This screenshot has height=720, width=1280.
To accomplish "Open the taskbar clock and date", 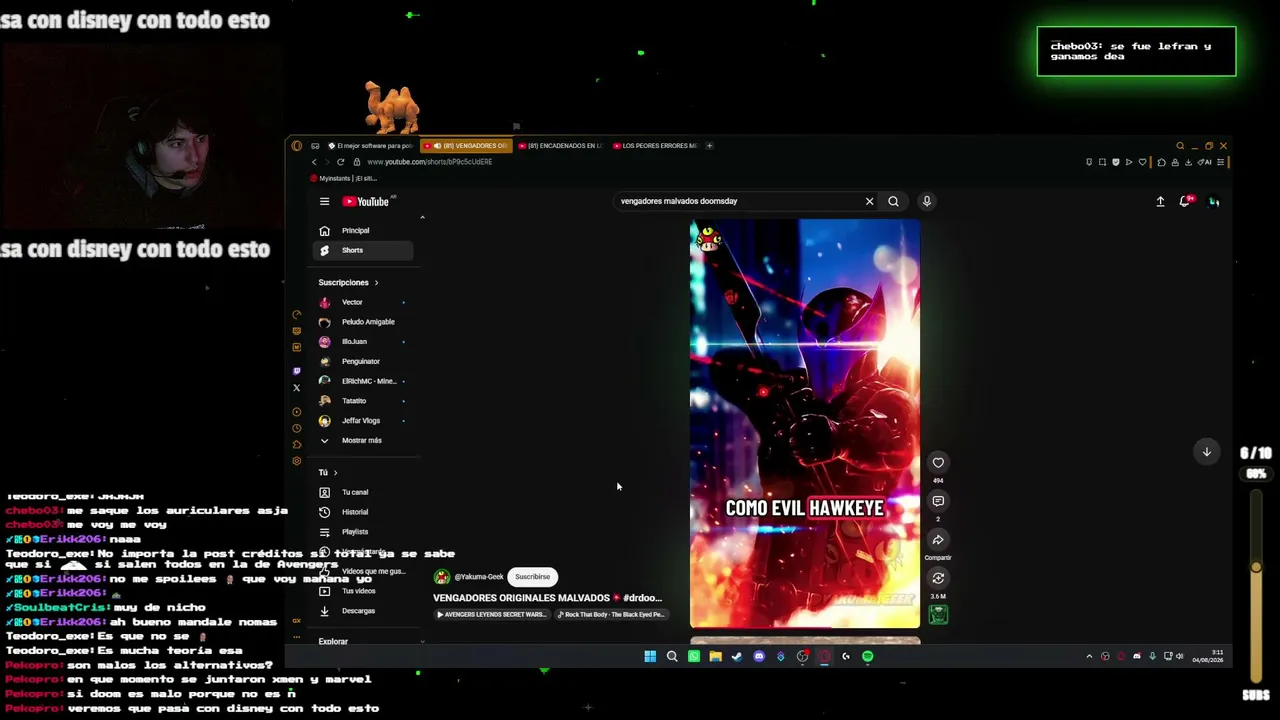I will [x=1208, y=657].
